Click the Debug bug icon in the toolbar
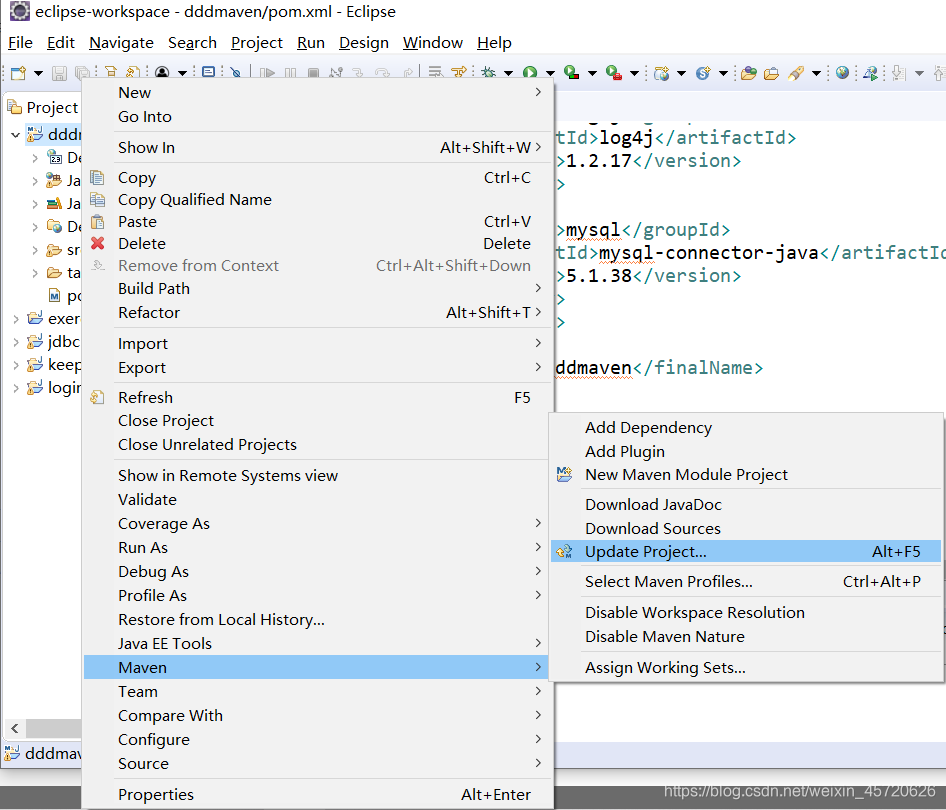This screenshot has width=946, height=810. [x=489, y=73]
